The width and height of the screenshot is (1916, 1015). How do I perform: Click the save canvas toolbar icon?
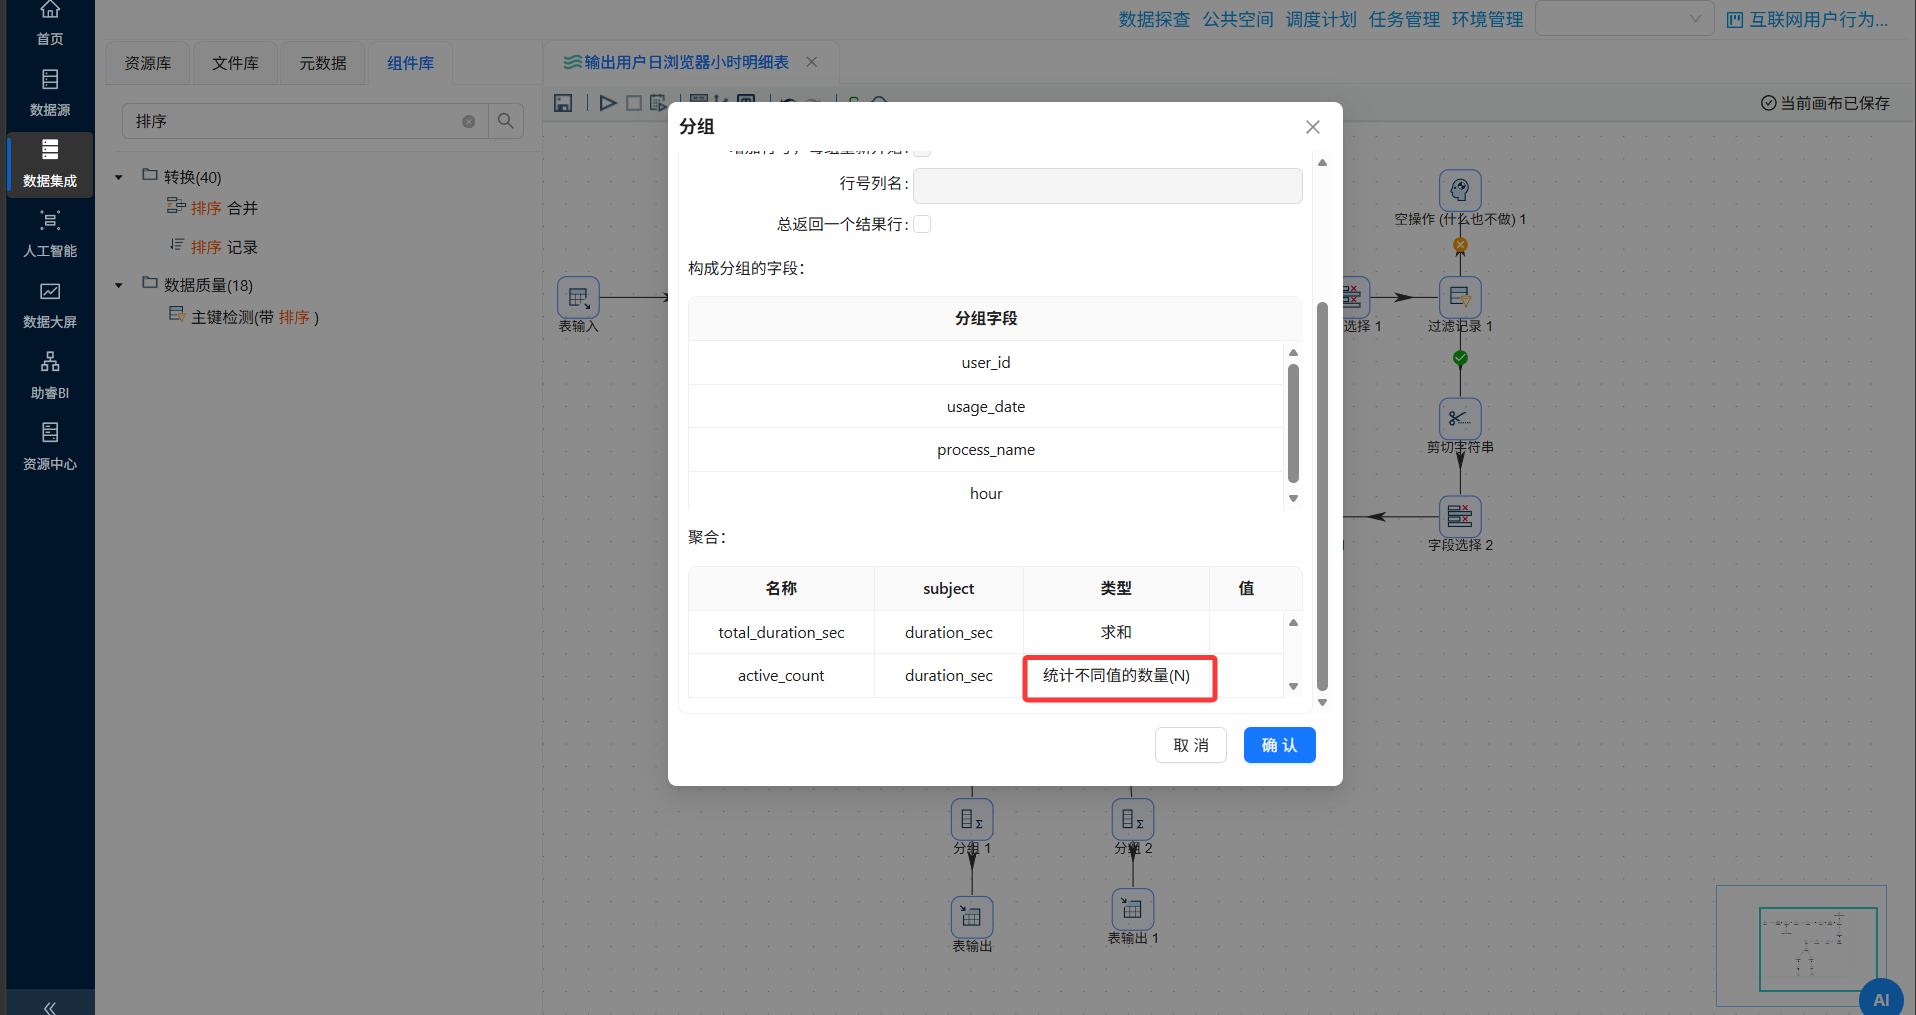pos(563,103)
